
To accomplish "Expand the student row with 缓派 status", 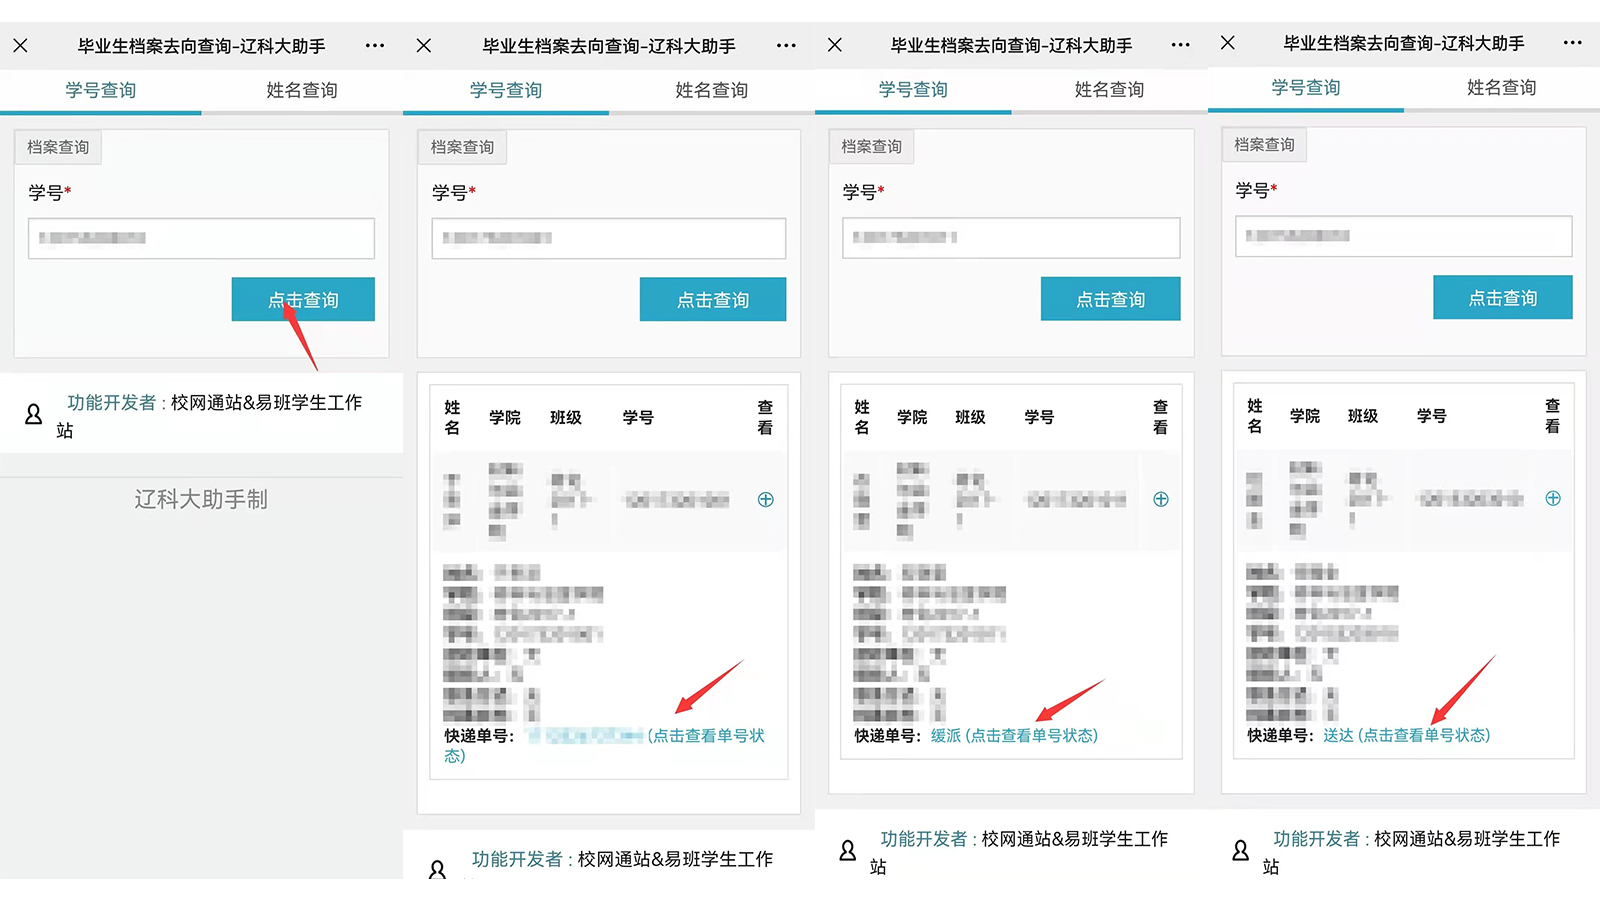I will point(1160,499).
